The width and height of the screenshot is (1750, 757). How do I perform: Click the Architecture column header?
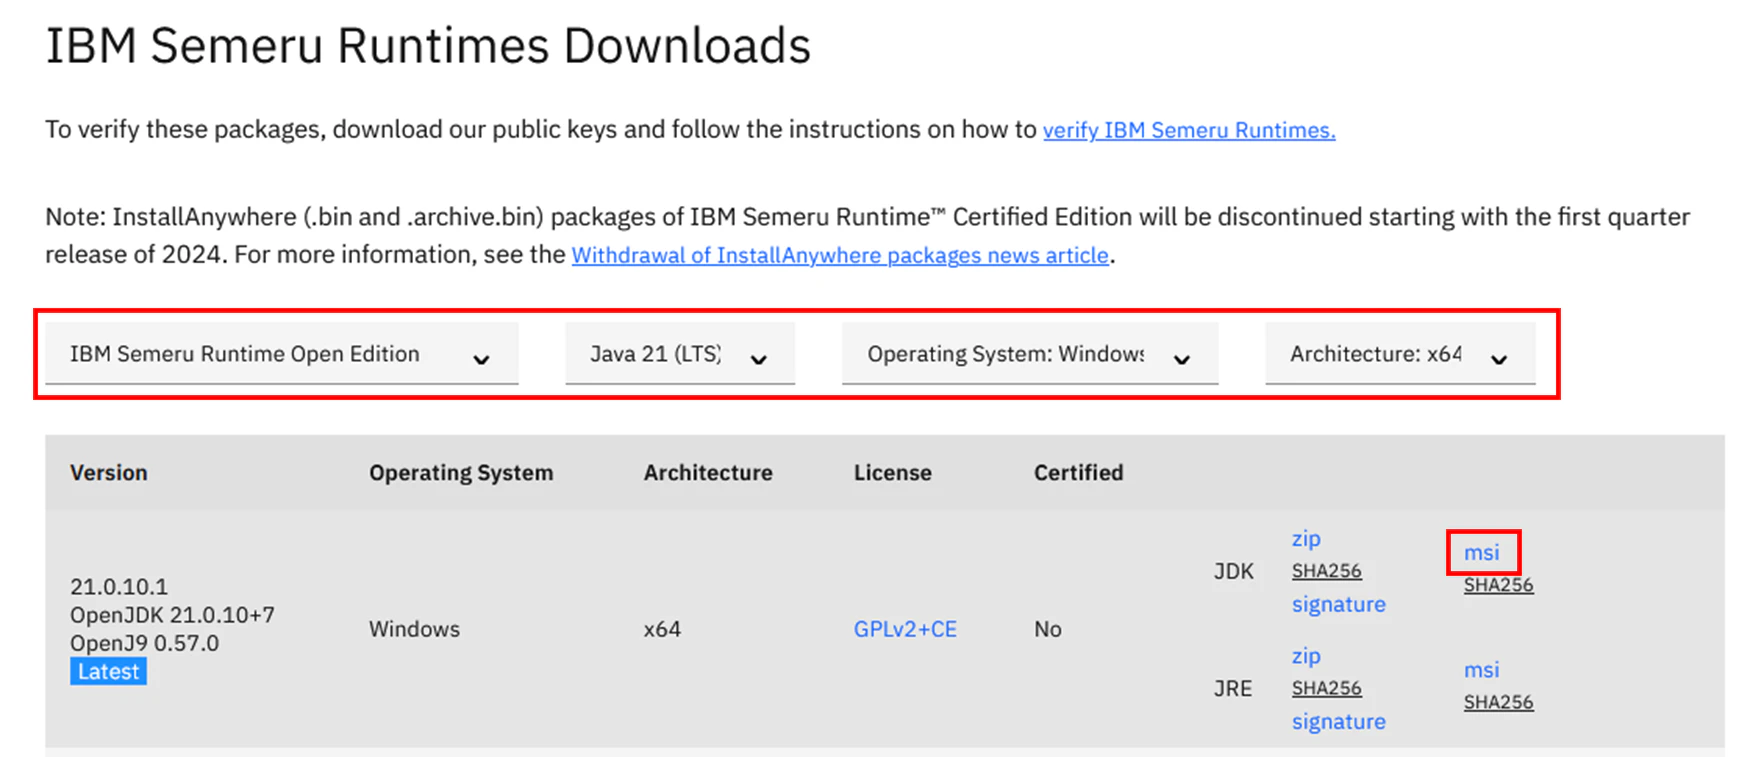tap(708, 472)
